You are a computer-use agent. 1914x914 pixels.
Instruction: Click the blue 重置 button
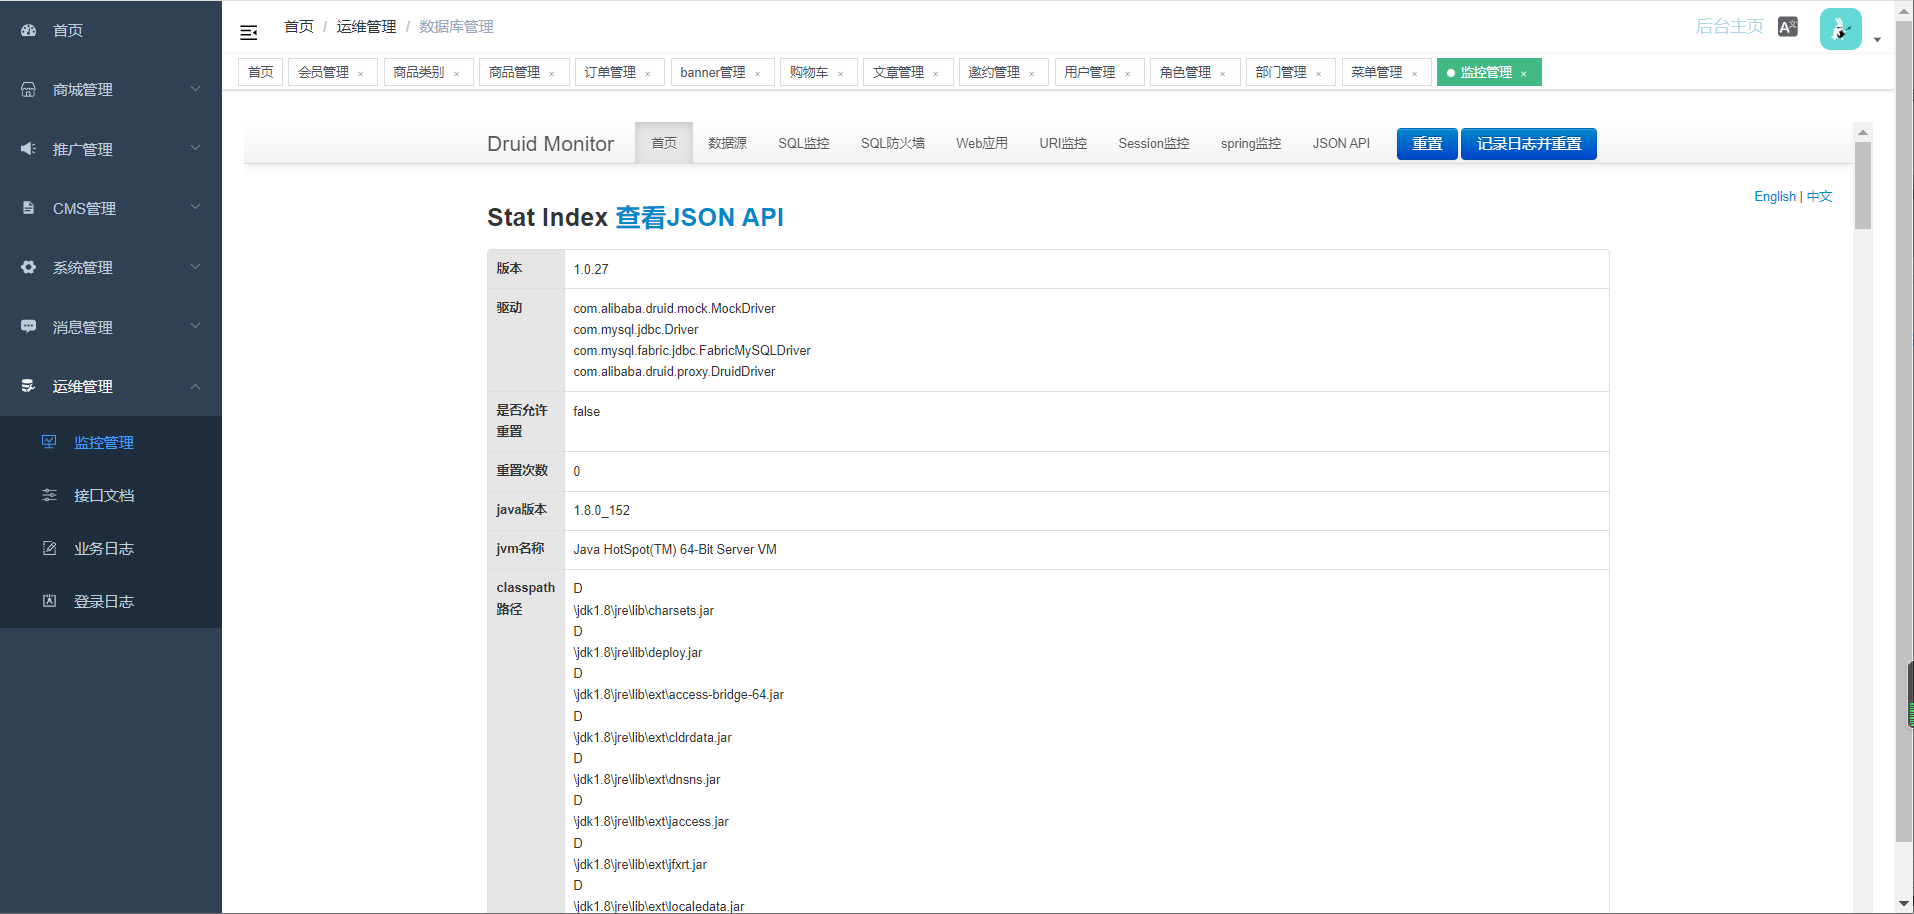pyautogui.click(x=1427, y=144)
